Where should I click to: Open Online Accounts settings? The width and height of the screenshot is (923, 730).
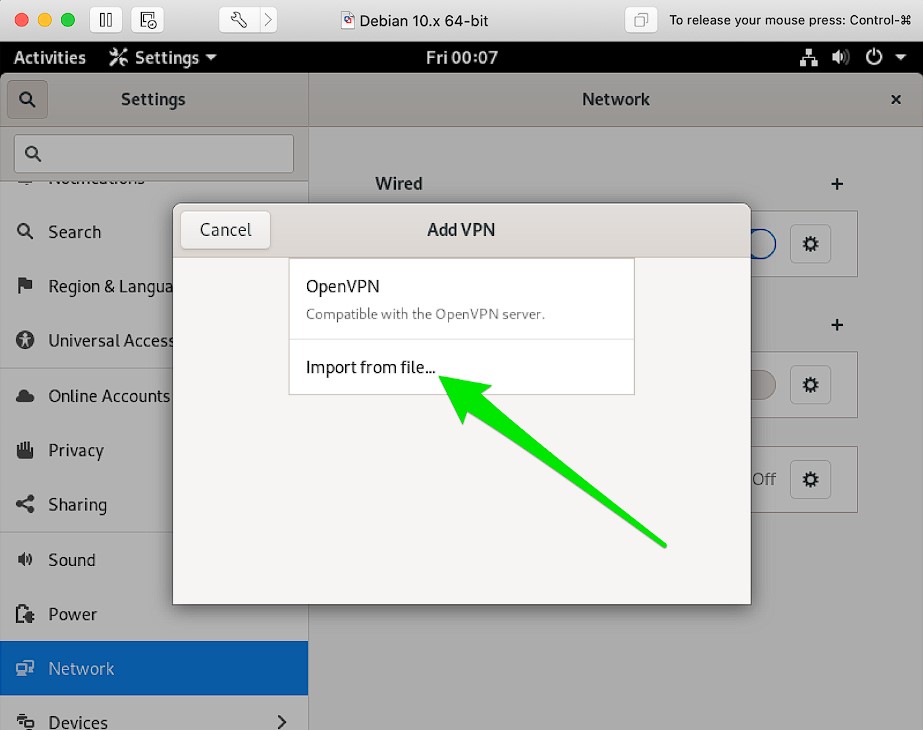click(x=87, y=396)
